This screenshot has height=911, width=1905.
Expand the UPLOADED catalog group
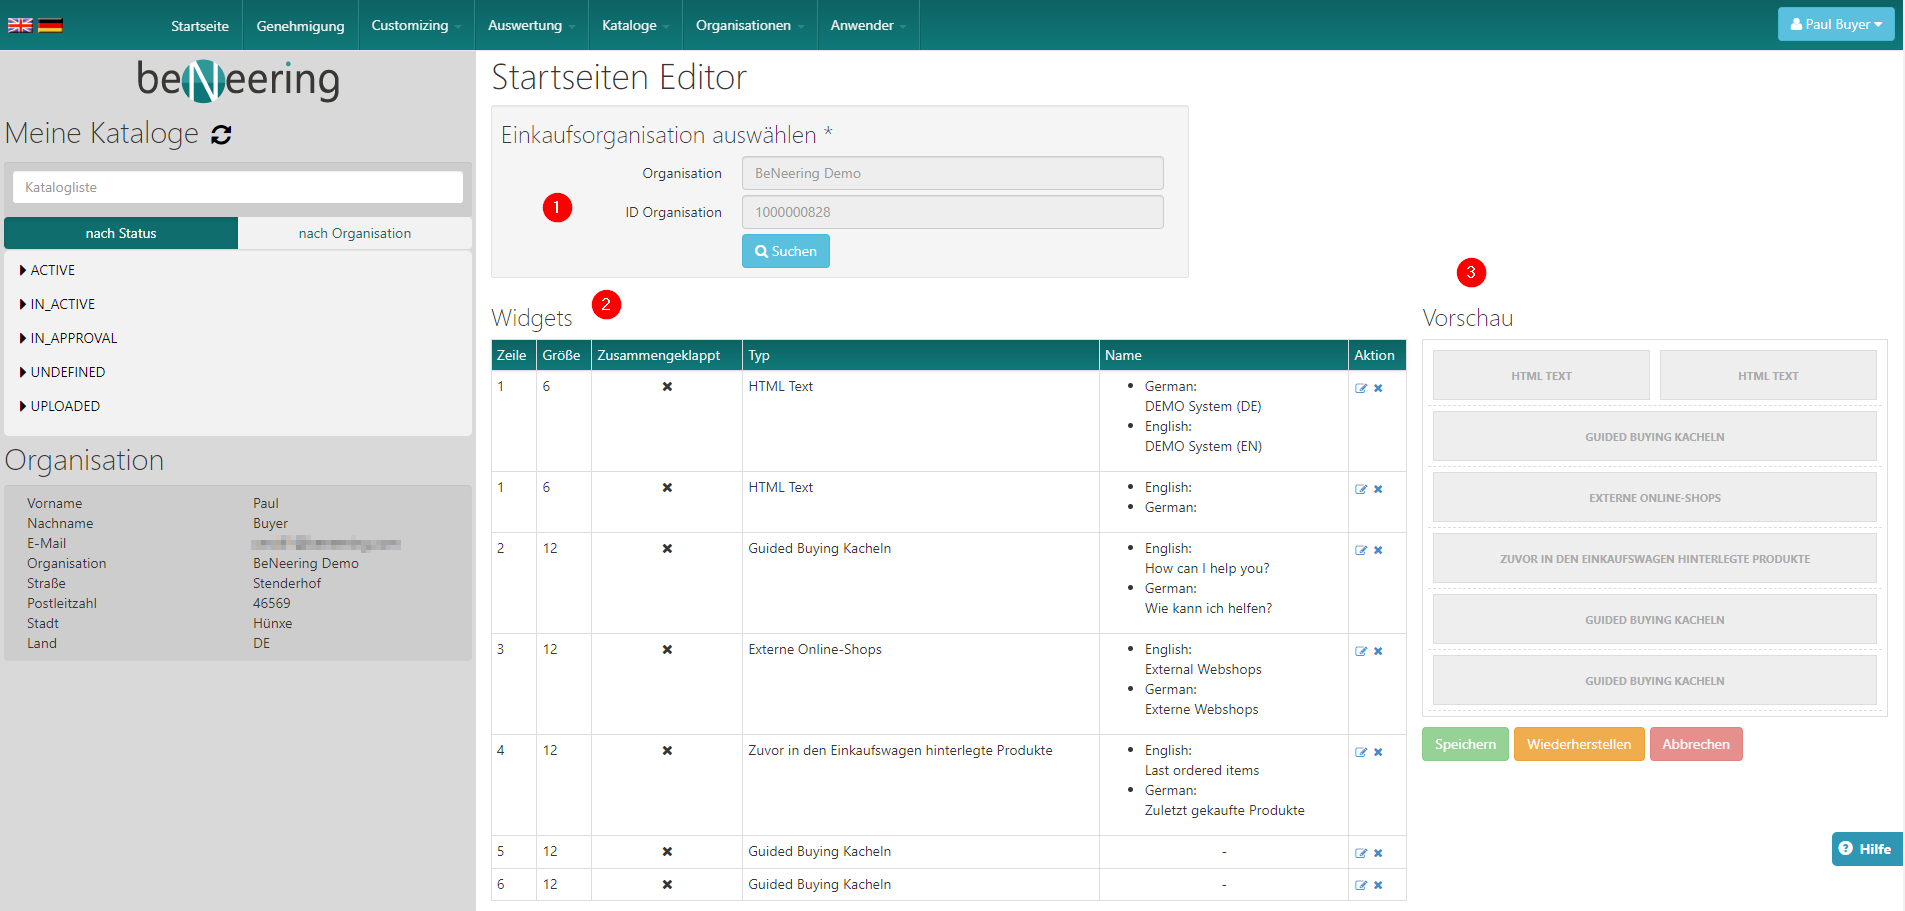(x=60, y=406)
